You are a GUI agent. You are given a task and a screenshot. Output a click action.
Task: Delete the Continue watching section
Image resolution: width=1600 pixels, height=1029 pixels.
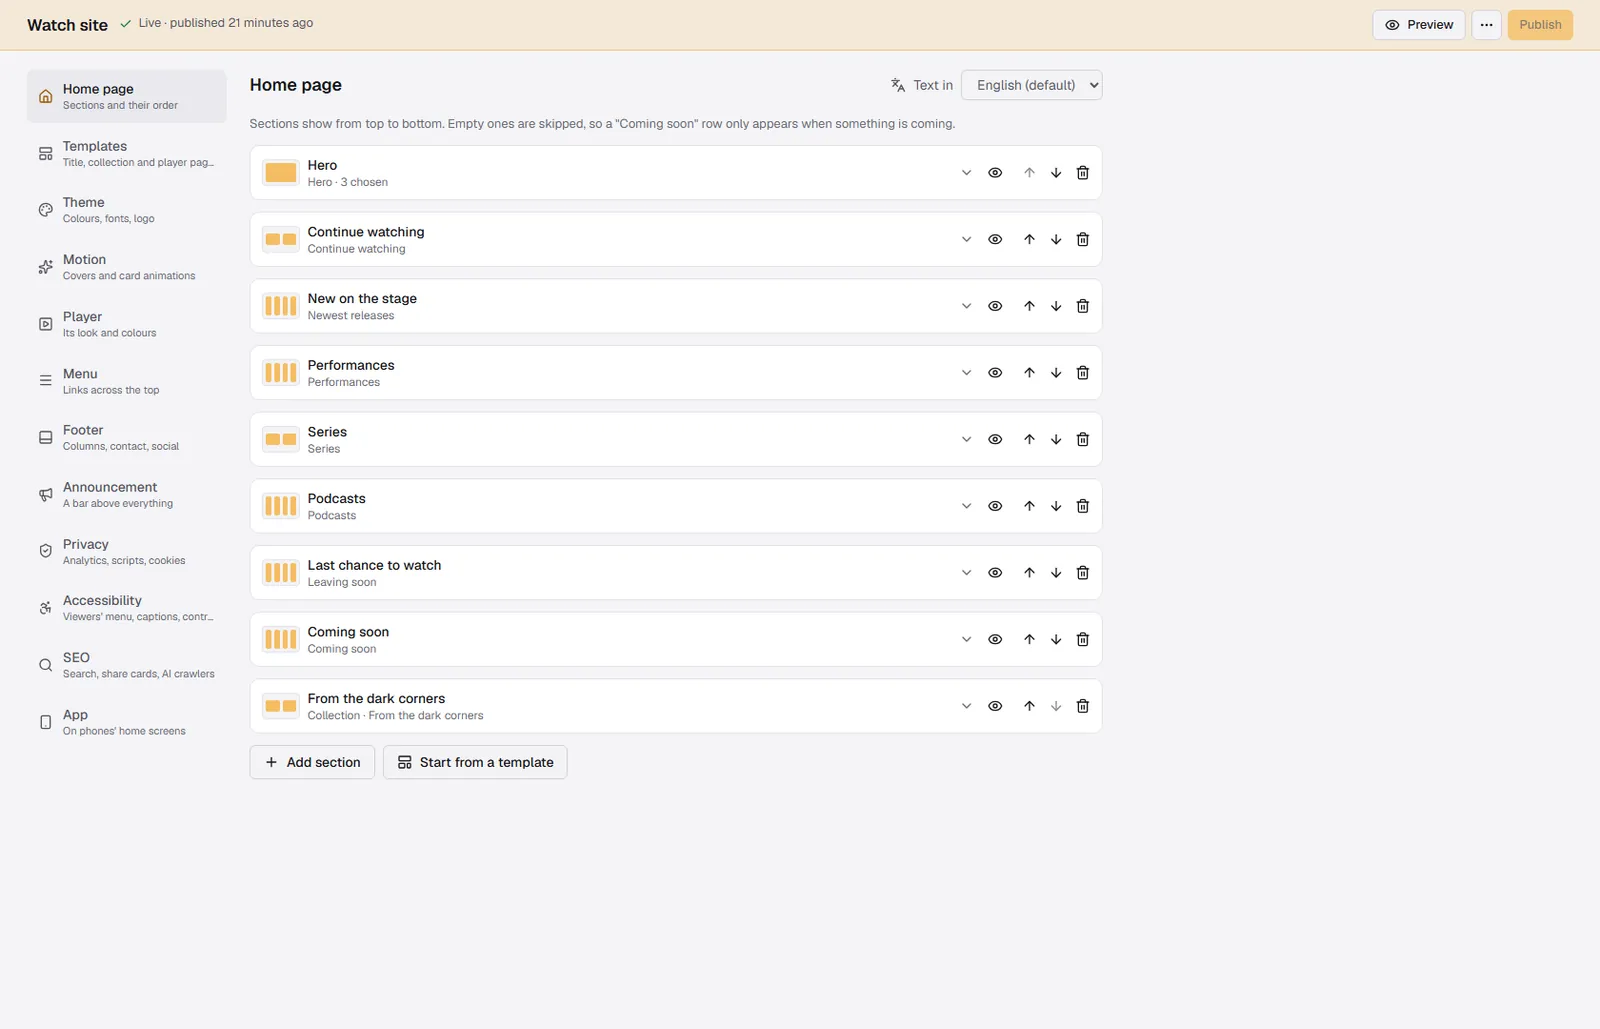click(x=1082, y=240)
